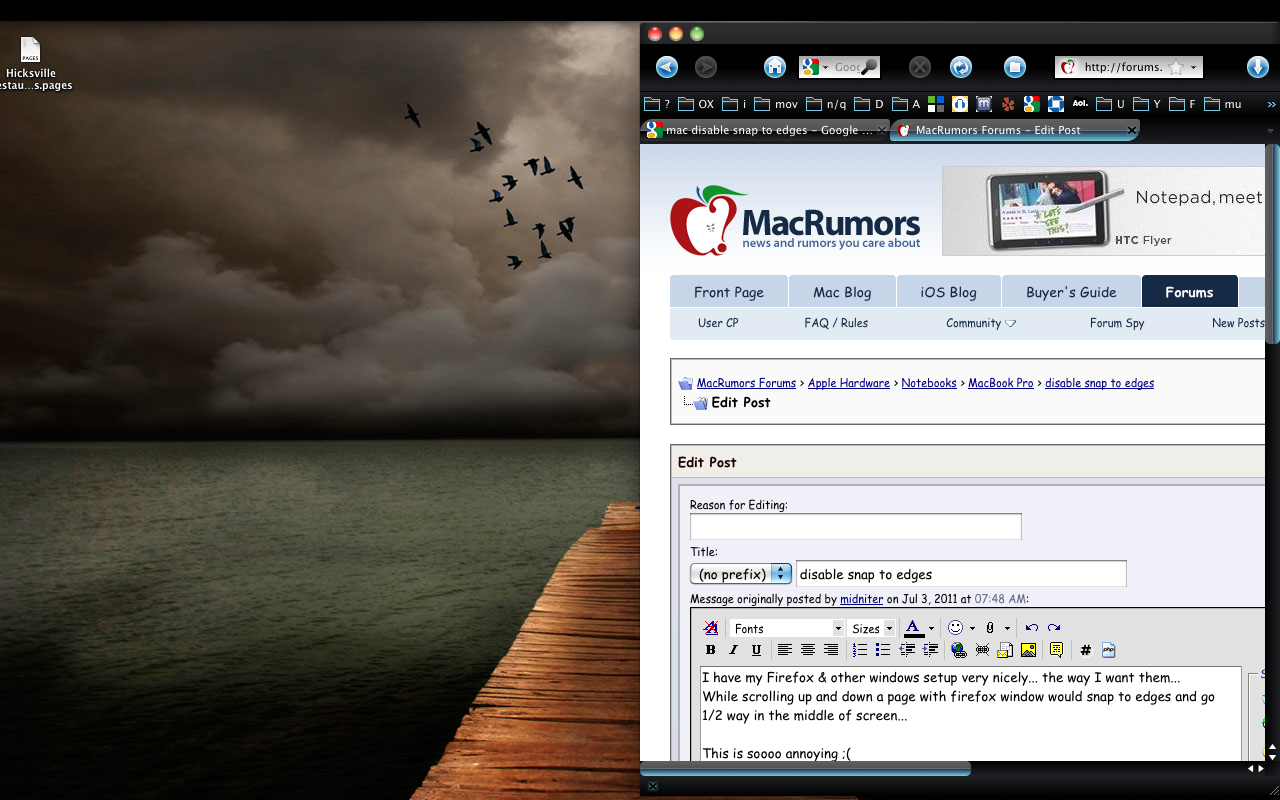Viewport: 1280px width, 800px height.
Task: Open the Mac Blog tab
Action: click(842, 292)
